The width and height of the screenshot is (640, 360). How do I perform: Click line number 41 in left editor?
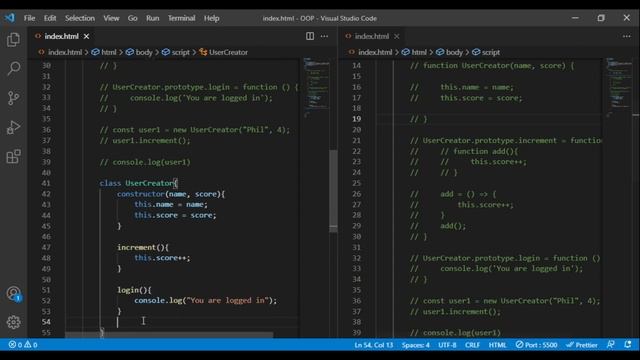(46, 183)
